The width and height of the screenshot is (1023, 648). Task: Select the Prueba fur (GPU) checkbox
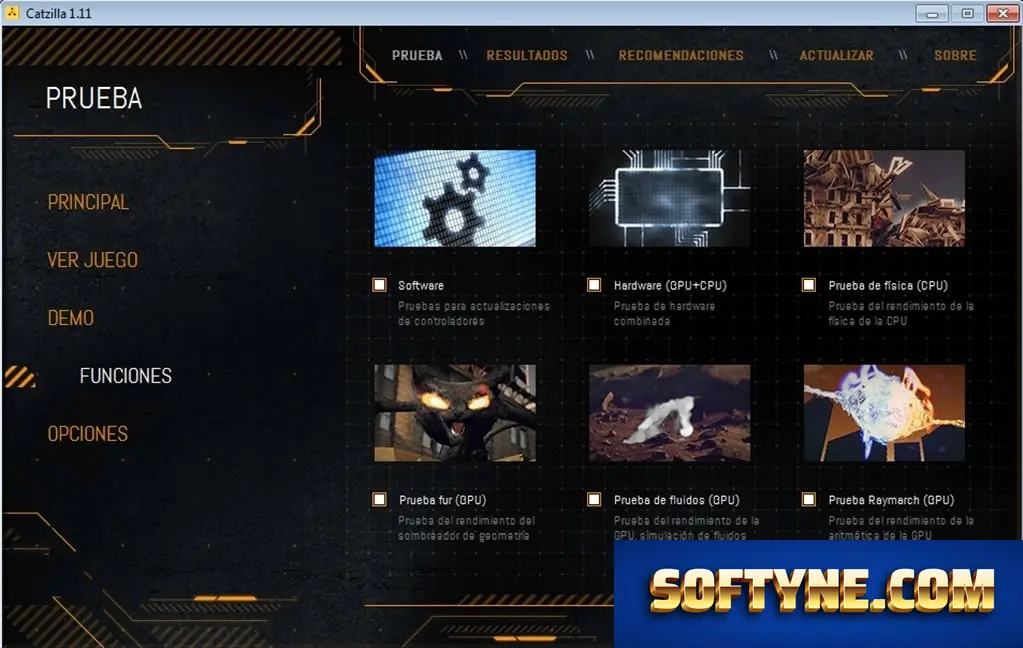tap(379, 499)
